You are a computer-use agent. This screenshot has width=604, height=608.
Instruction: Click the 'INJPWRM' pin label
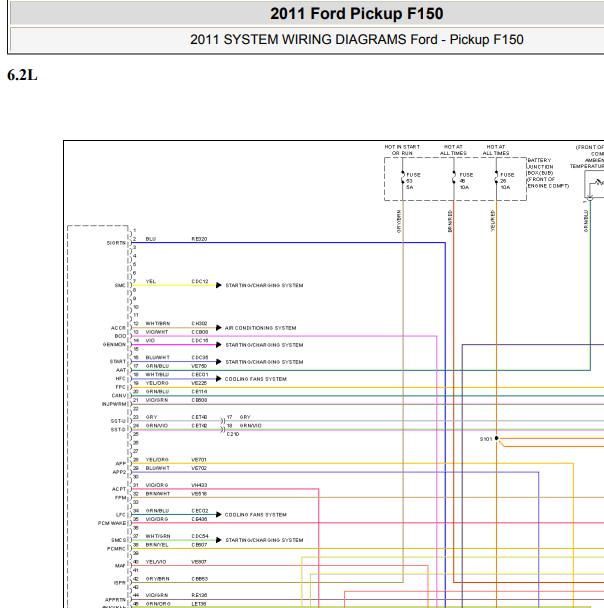point(114,404)
